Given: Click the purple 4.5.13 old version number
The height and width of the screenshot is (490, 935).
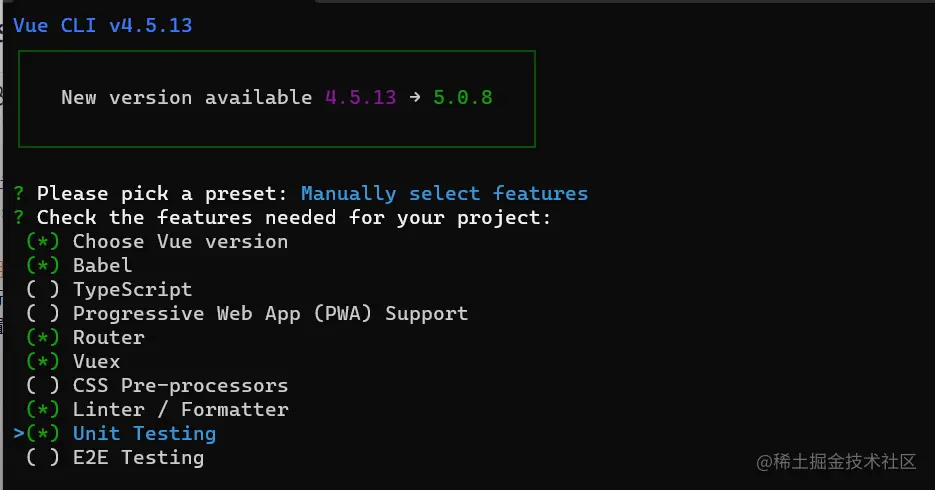Looking at the screenshot, I should (360, 98).
